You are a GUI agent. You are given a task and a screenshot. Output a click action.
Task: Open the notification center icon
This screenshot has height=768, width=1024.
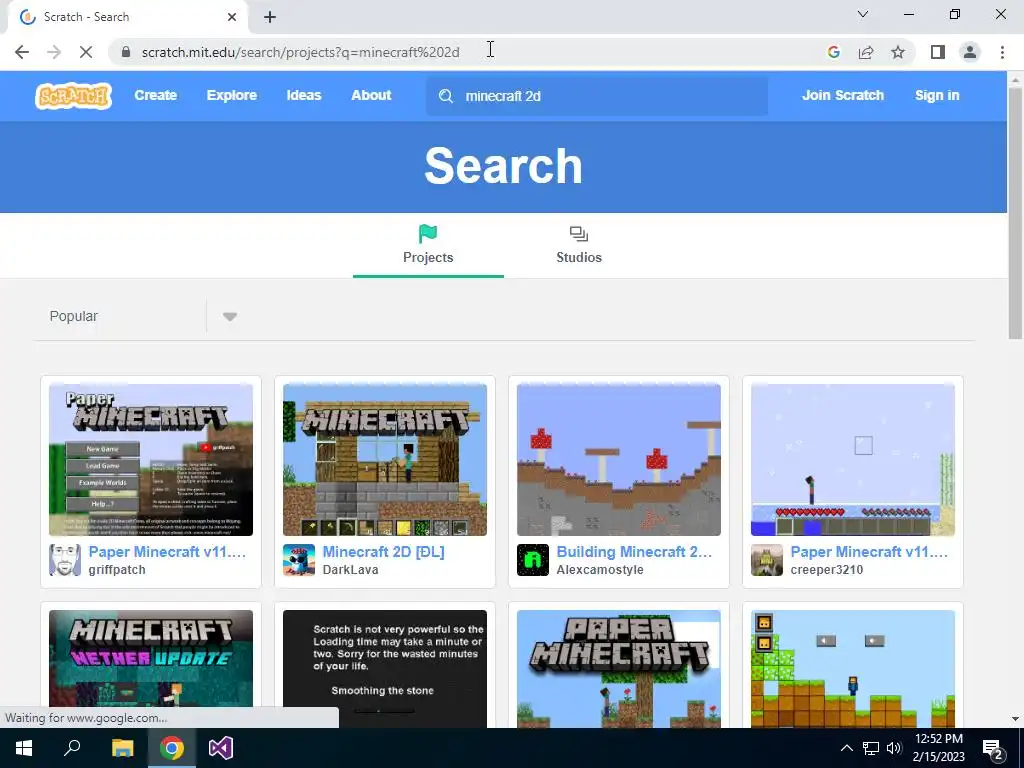pyautogui.click(x=993, y=748)
